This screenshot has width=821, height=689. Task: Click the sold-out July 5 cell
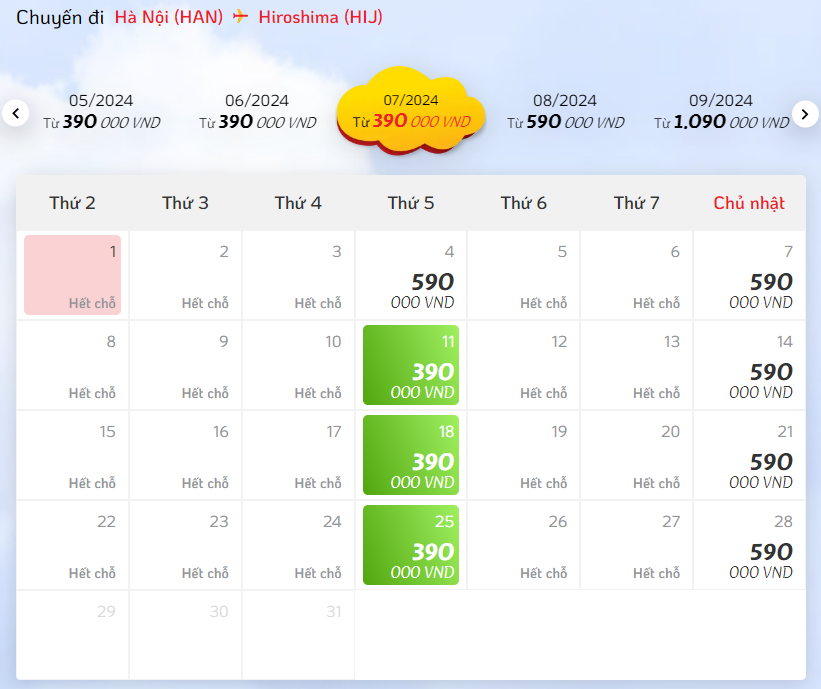pyautogui.click(x=524, y=275)
